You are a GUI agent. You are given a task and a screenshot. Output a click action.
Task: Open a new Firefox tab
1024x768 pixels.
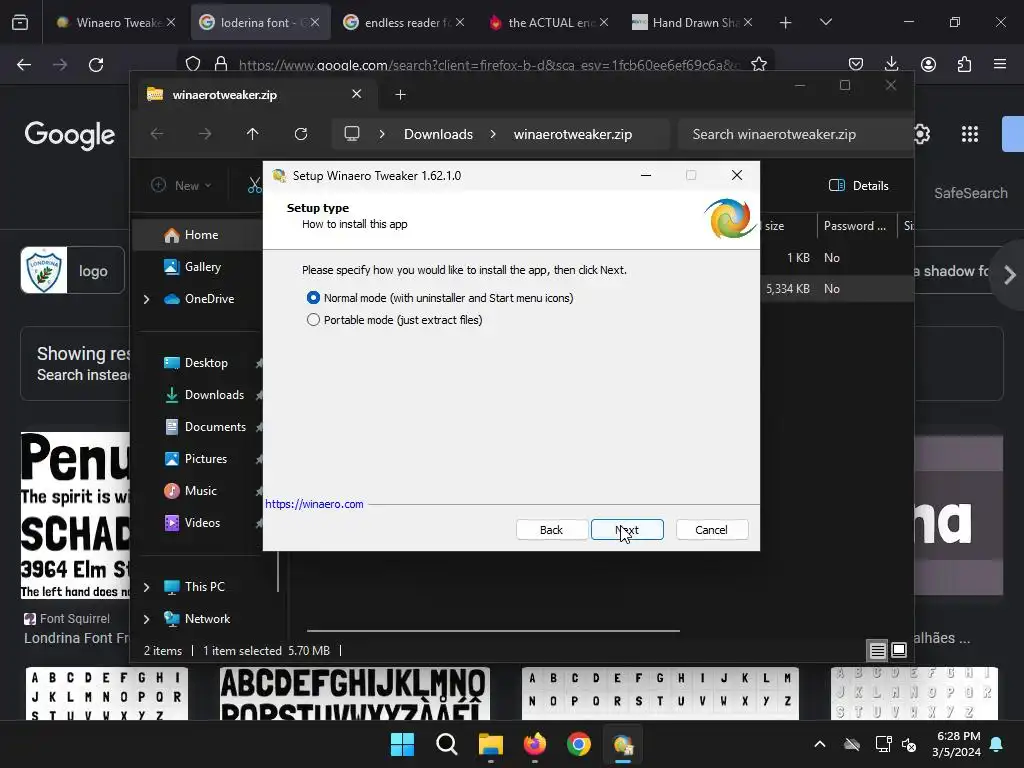coord(786,23)
